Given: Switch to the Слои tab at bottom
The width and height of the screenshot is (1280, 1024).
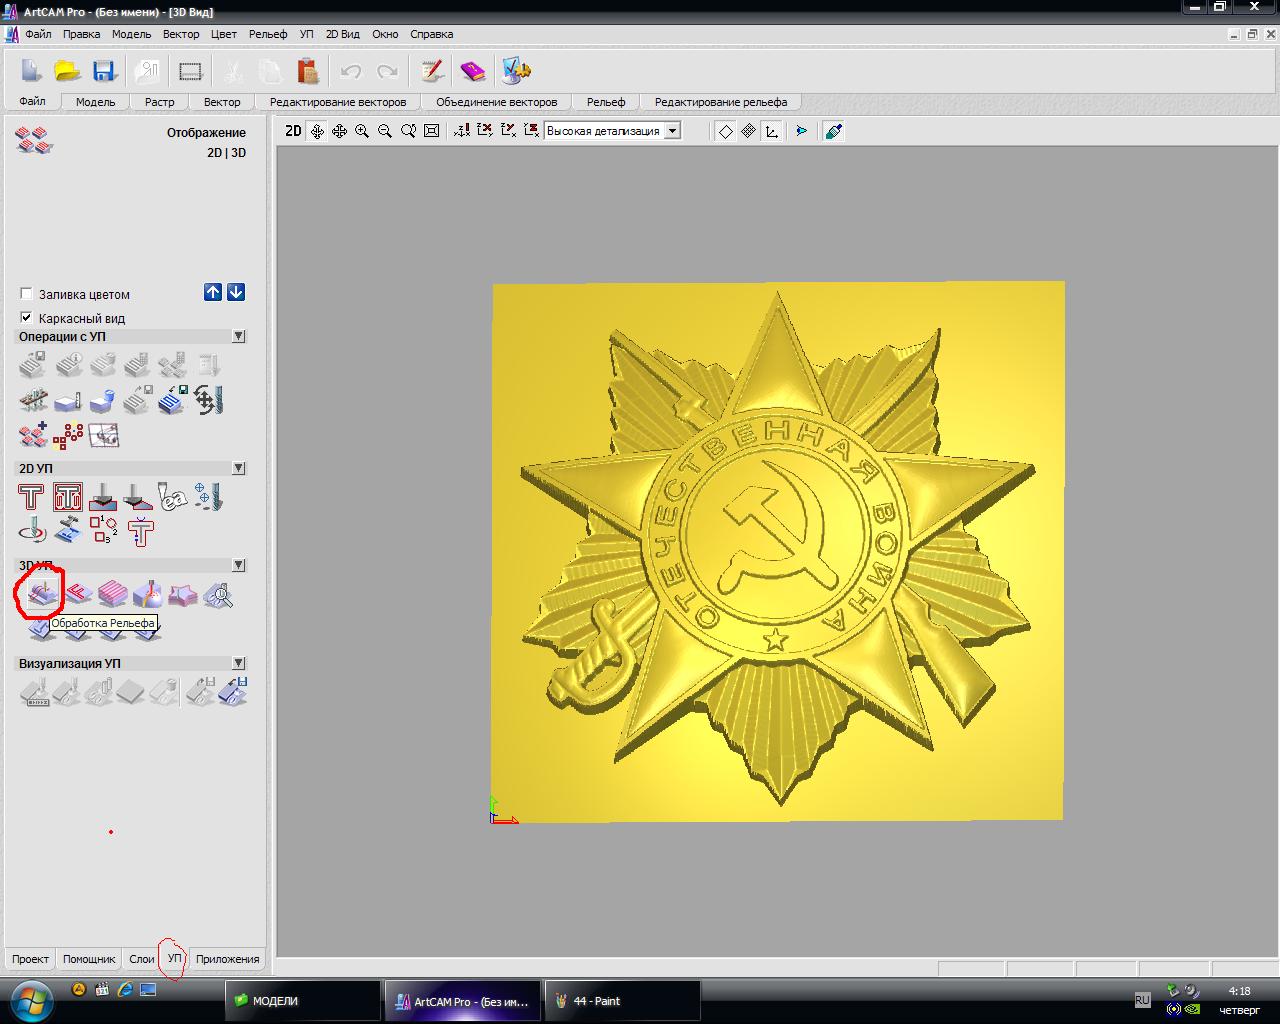Looking at the screenshot, I should pos(141,959).
